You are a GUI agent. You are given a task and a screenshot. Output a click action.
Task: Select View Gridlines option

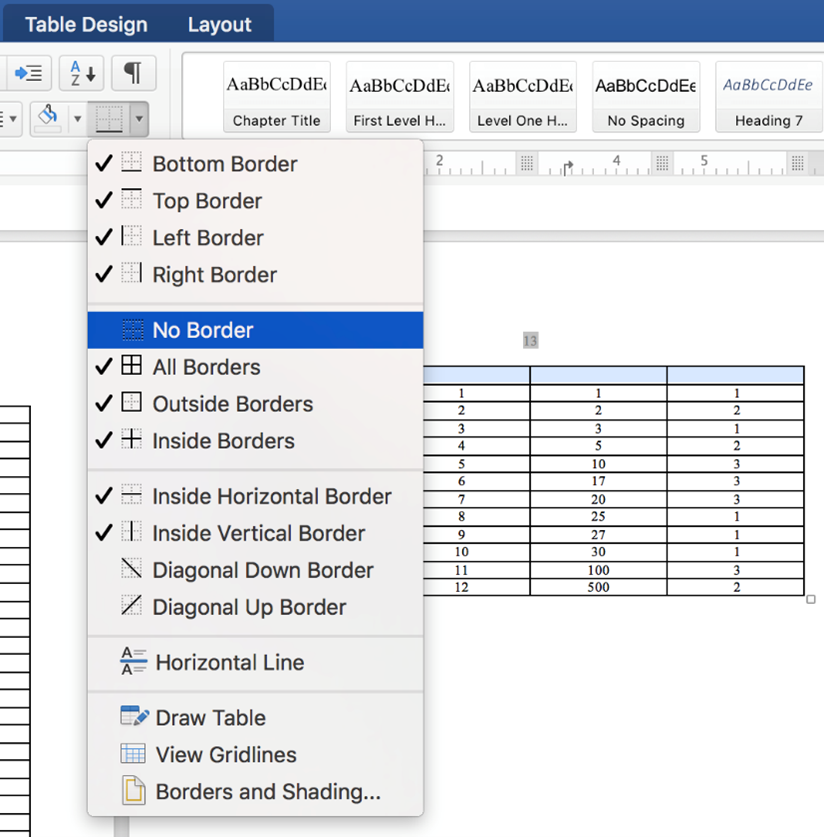(255, 754)
